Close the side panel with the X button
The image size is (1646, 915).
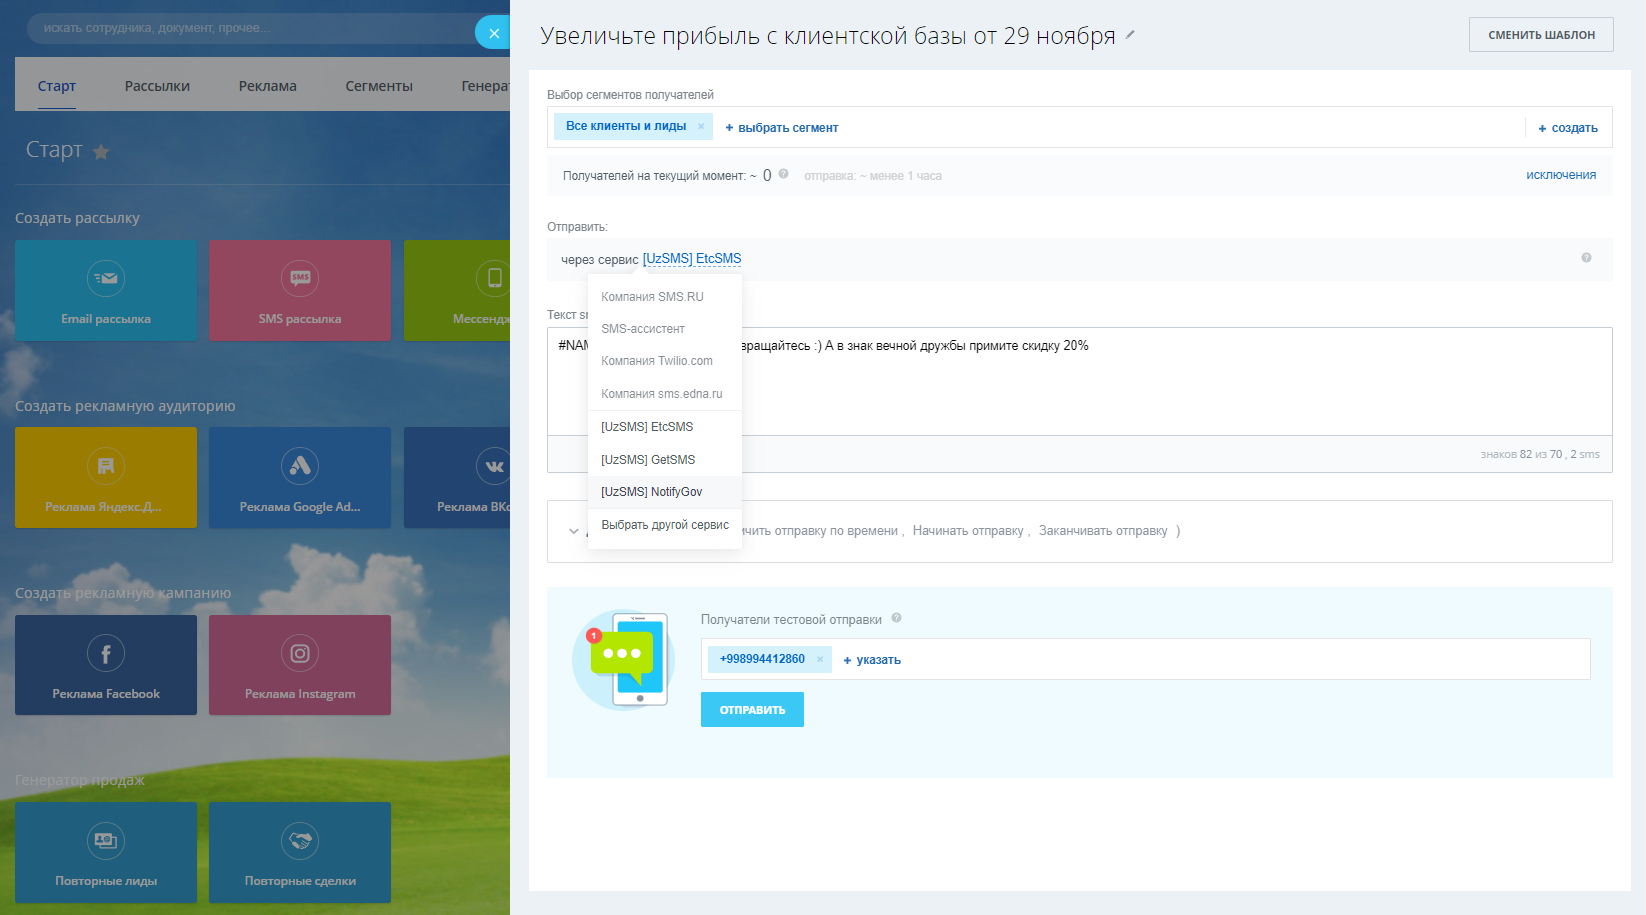pos(493,32)
